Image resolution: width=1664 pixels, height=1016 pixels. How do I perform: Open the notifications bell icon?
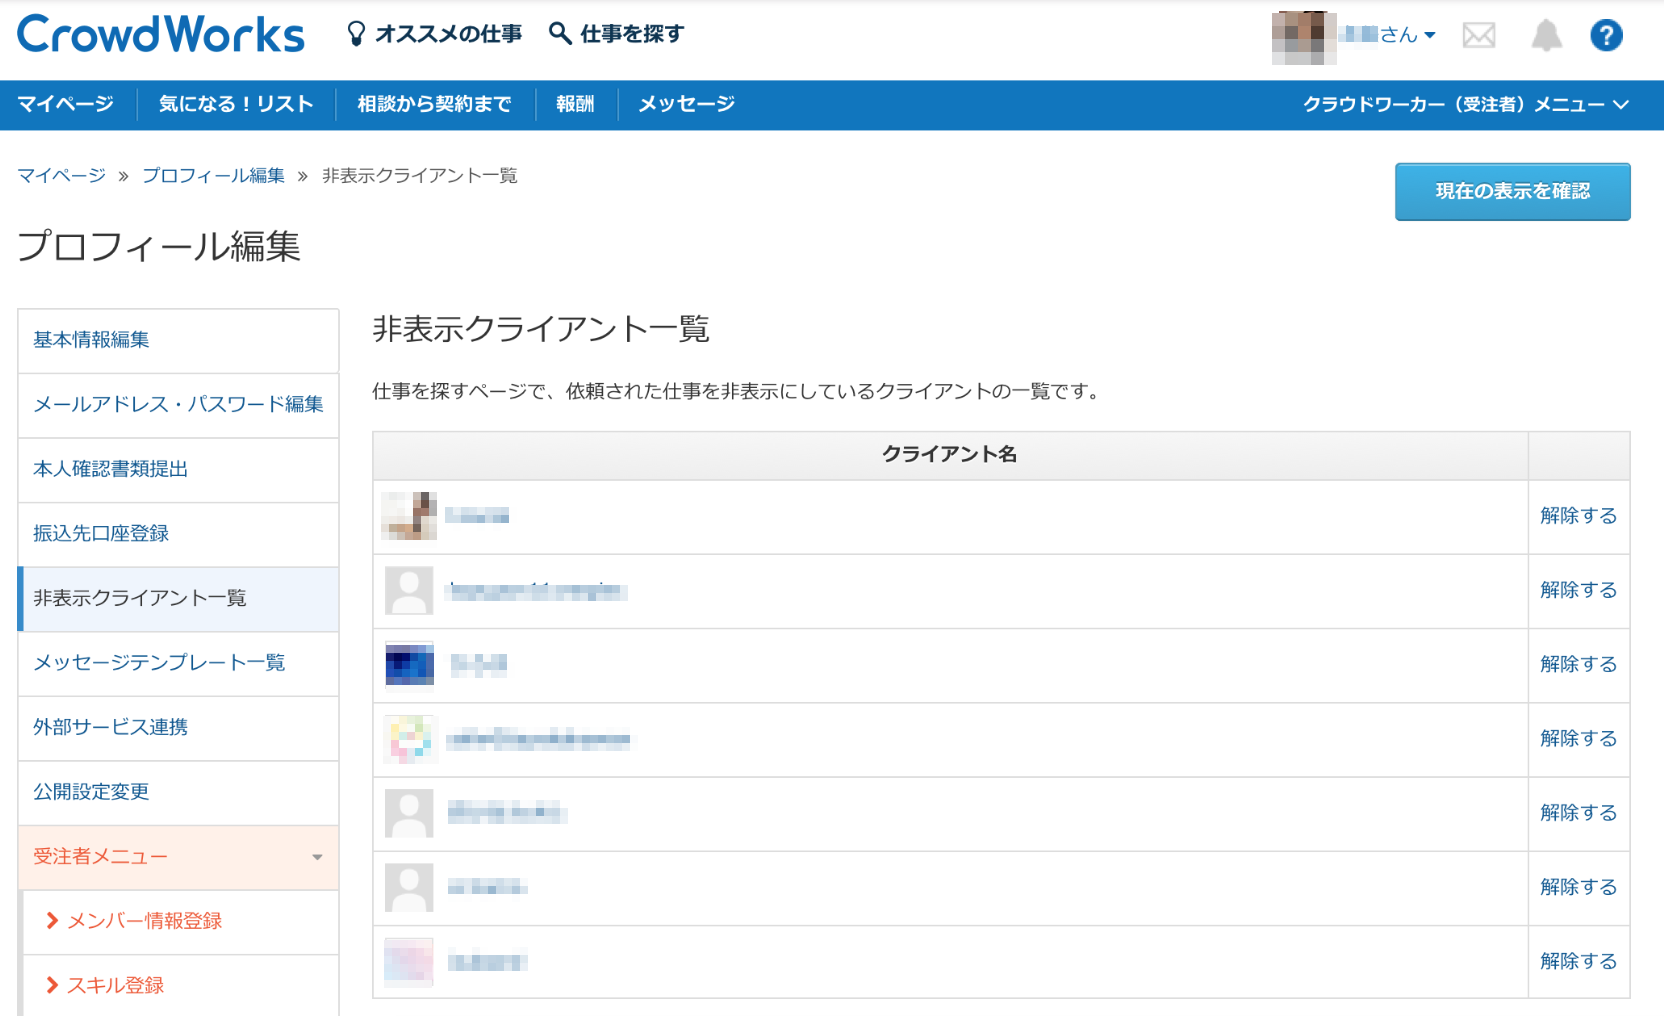(1546, 36)
